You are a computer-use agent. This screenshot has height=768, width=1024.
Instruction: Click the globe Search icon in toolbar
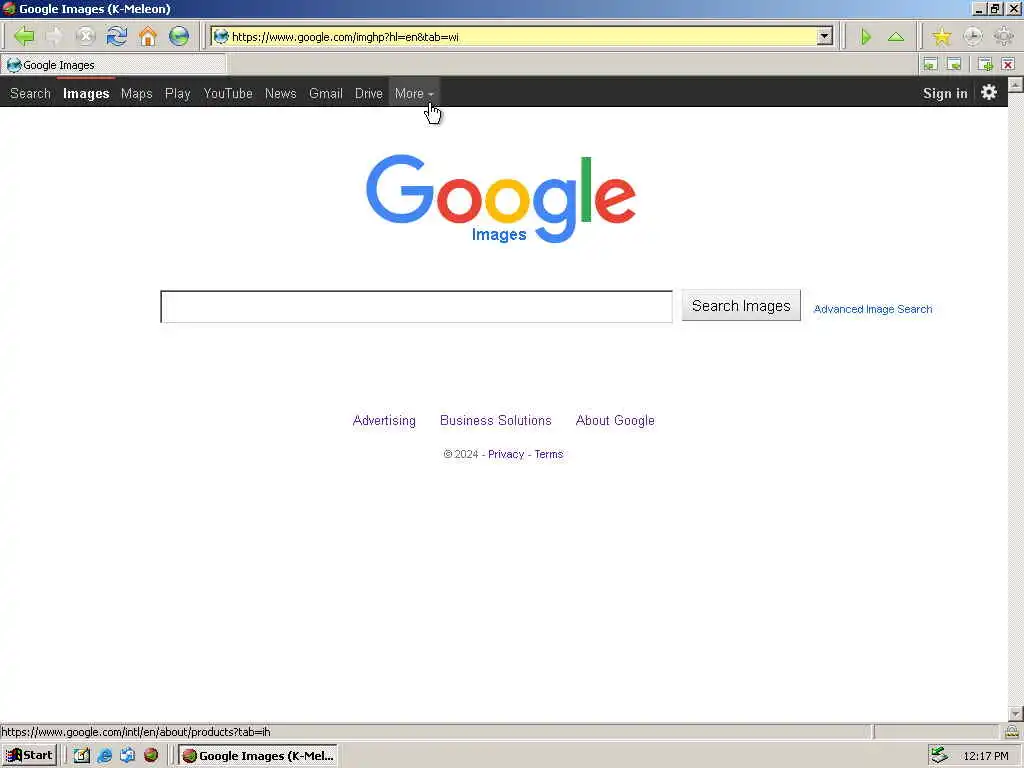click(x=179, y=37)
